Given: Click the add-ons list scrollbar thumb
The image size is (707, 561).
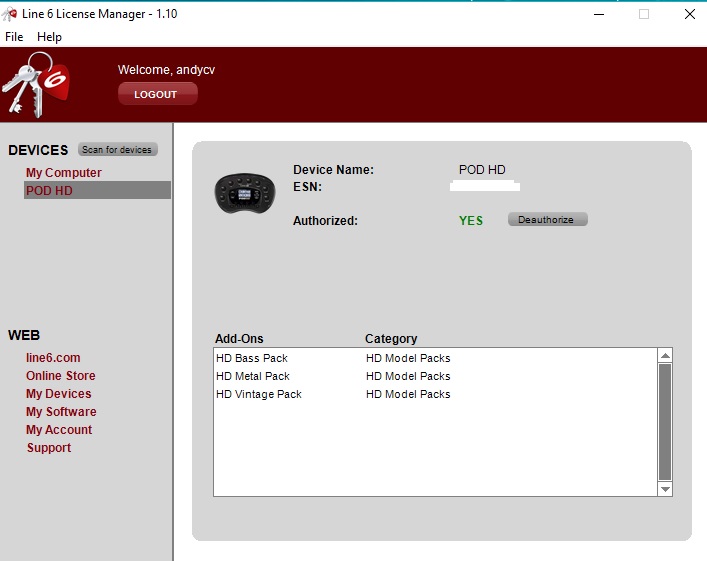Looking at the screenshot, I should click(x=665, y=422).
